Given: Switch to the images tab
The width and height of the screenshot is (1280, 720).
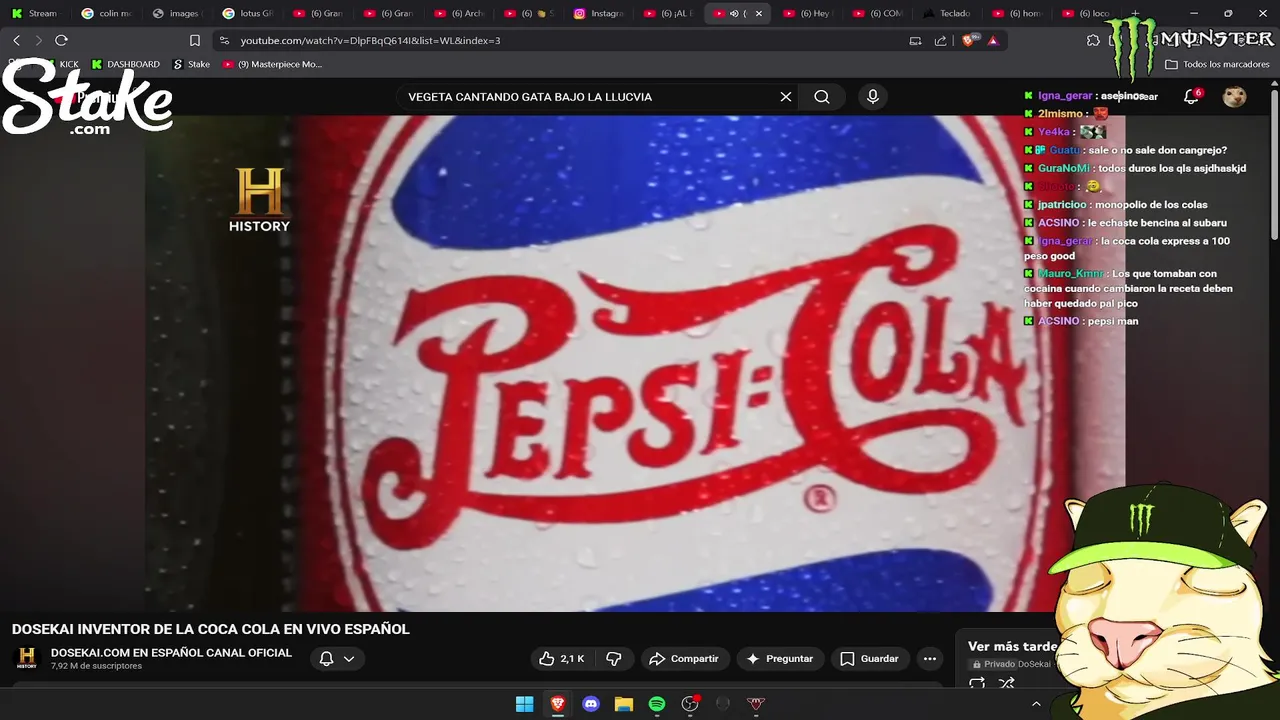Looking at the screenshot, I should 177,13.
